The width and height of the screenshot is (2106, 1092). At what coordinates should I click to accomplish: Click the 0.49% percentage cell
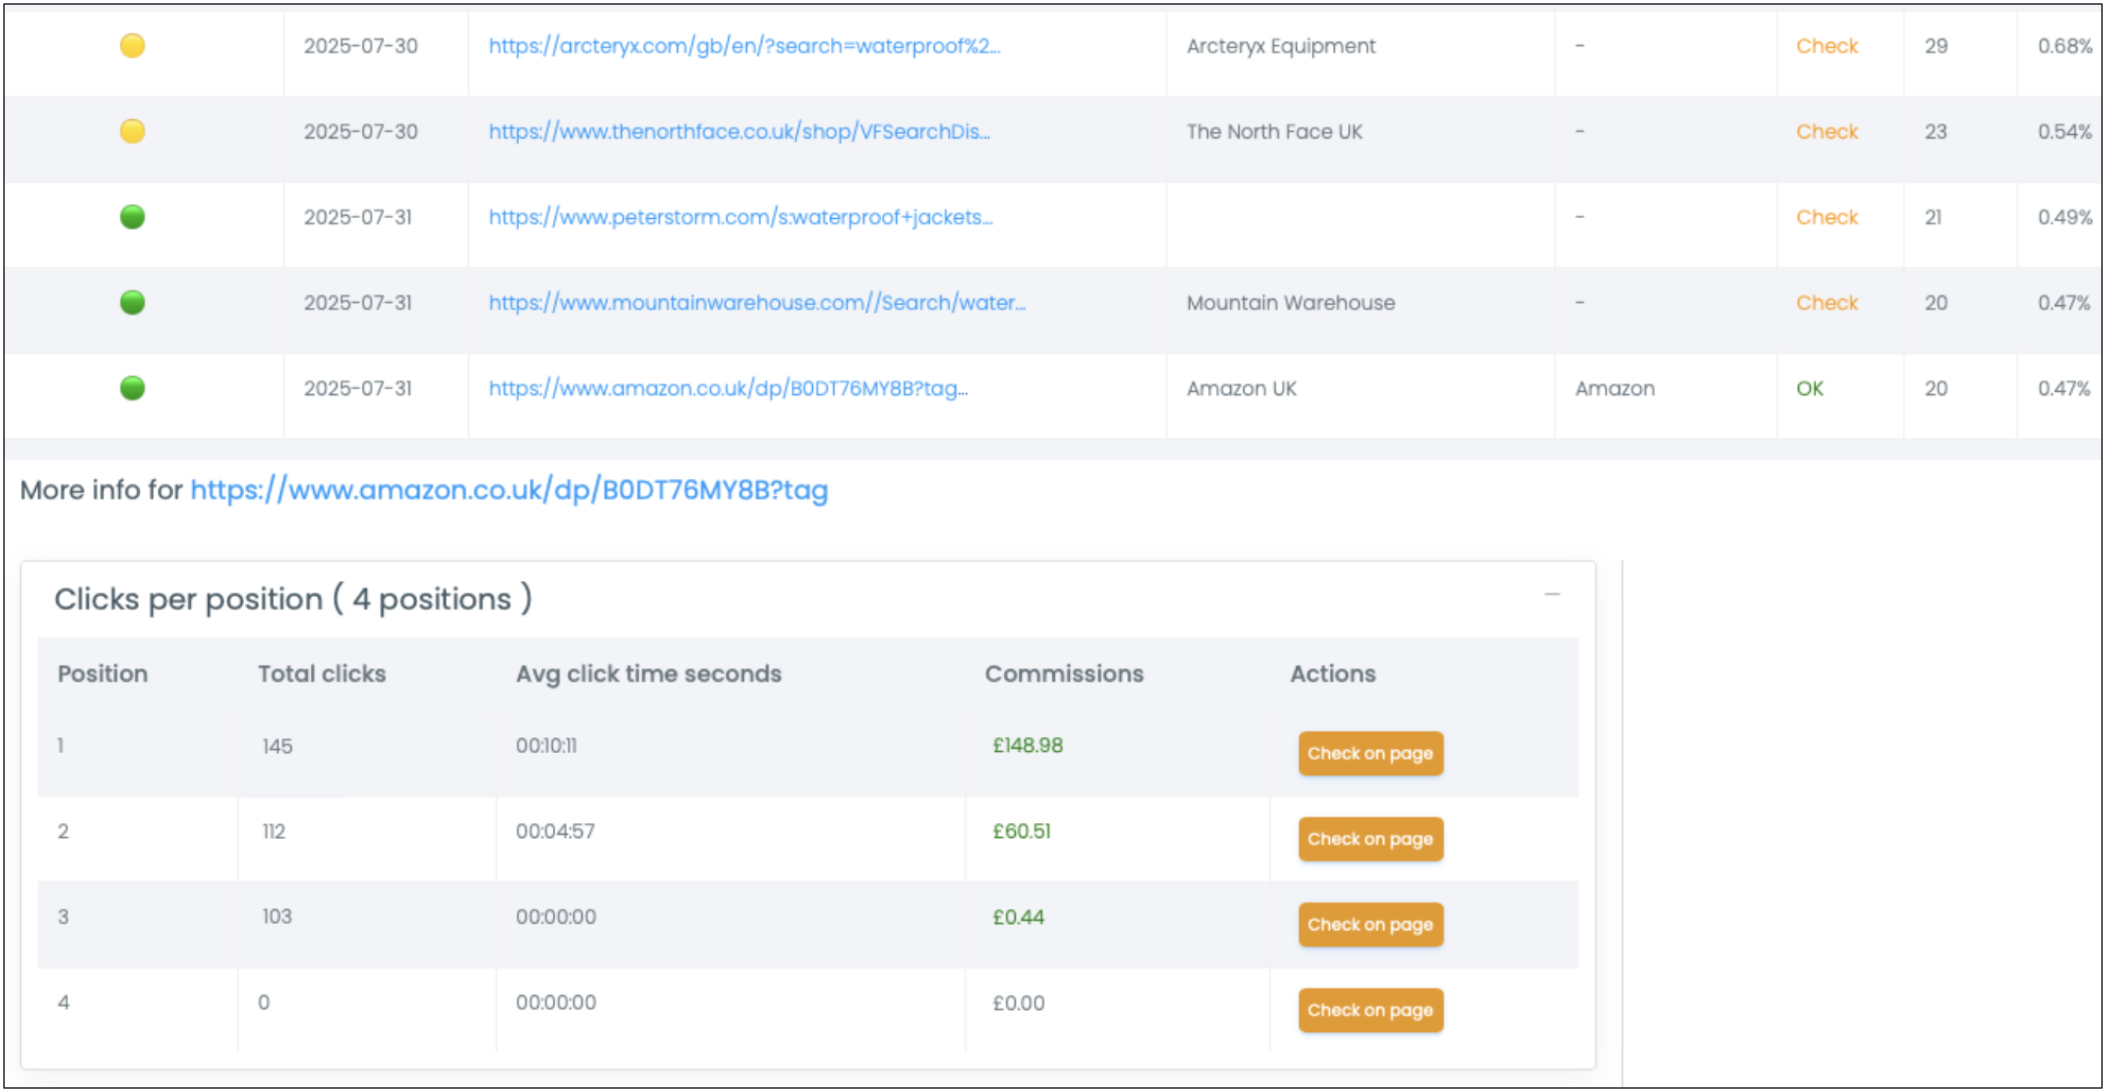tap(2065, 217)
